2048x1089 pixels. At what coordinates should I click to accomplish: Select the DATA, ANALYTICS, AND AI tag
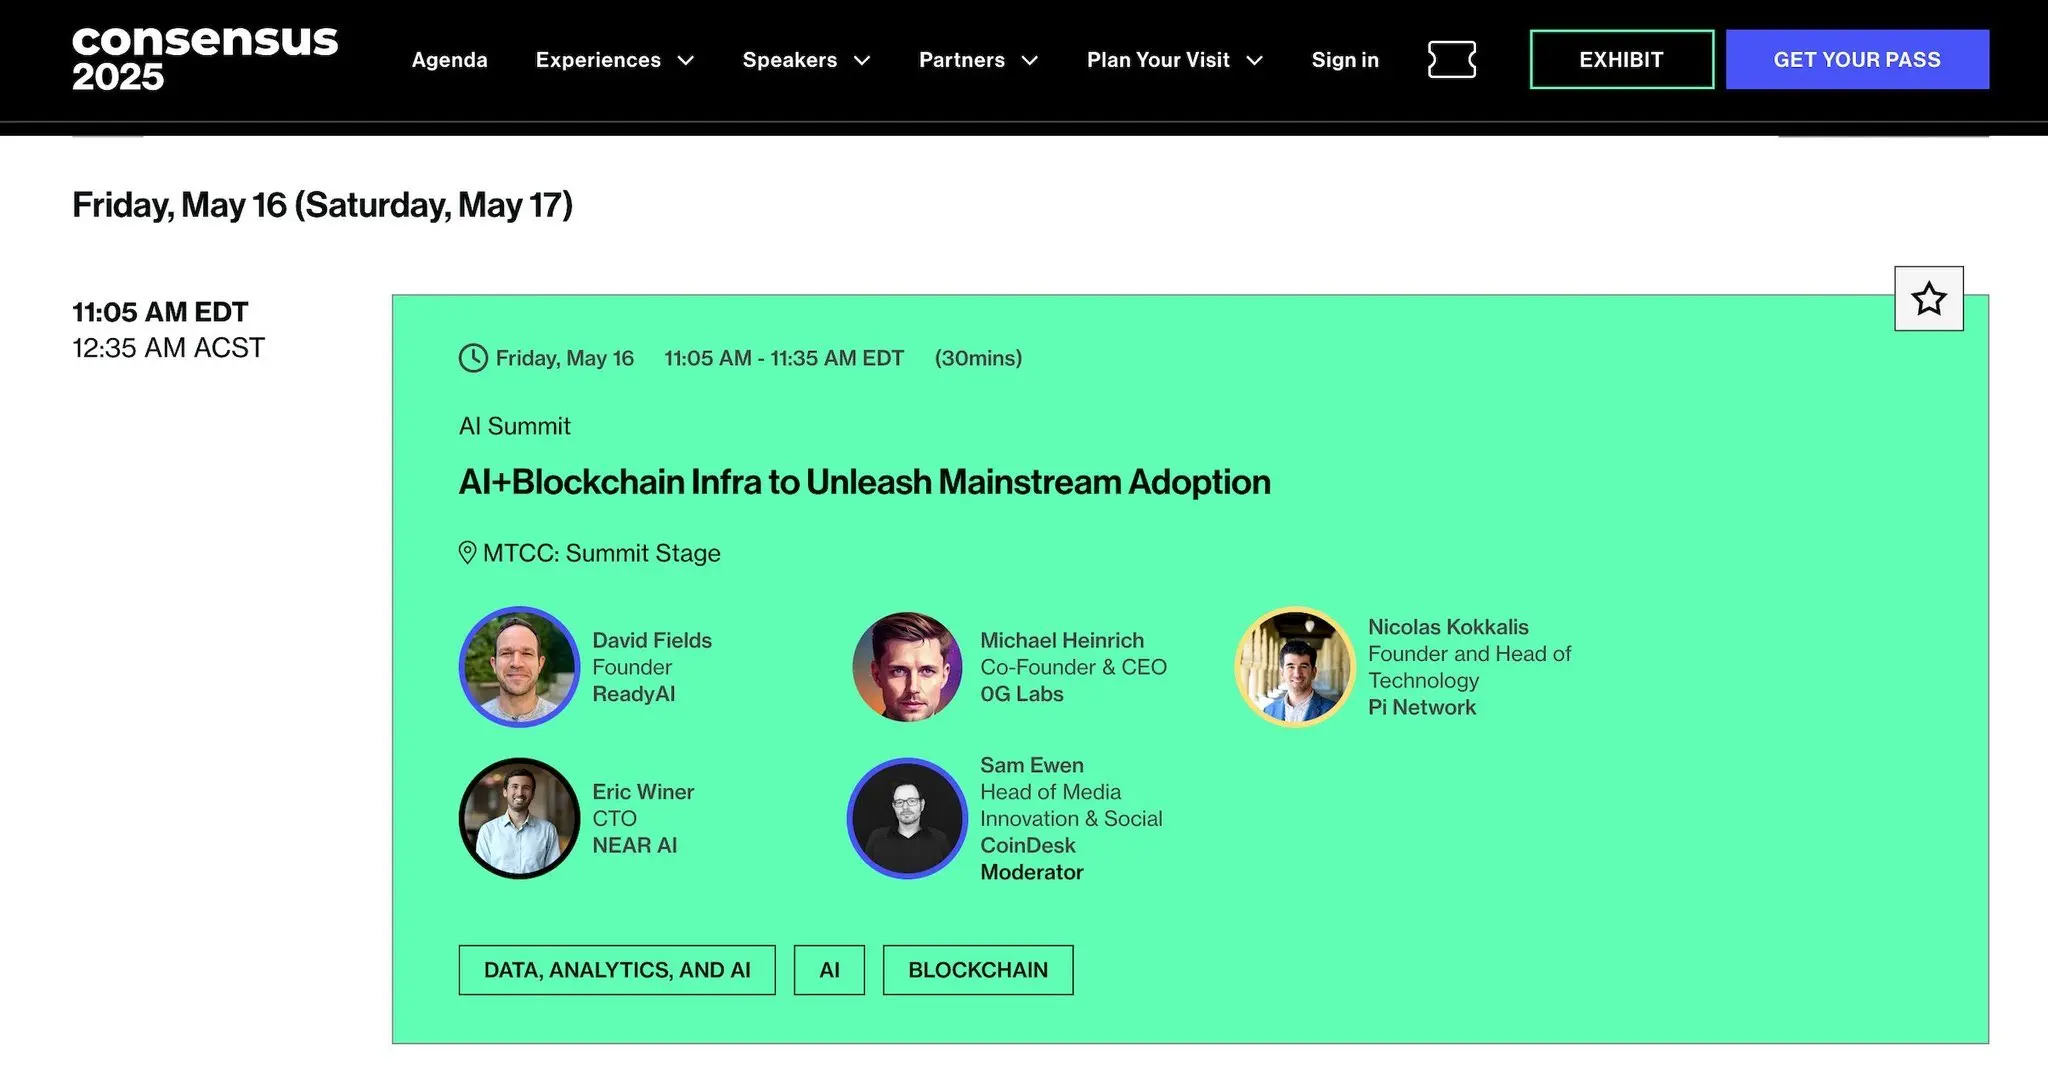click(617, 970)
